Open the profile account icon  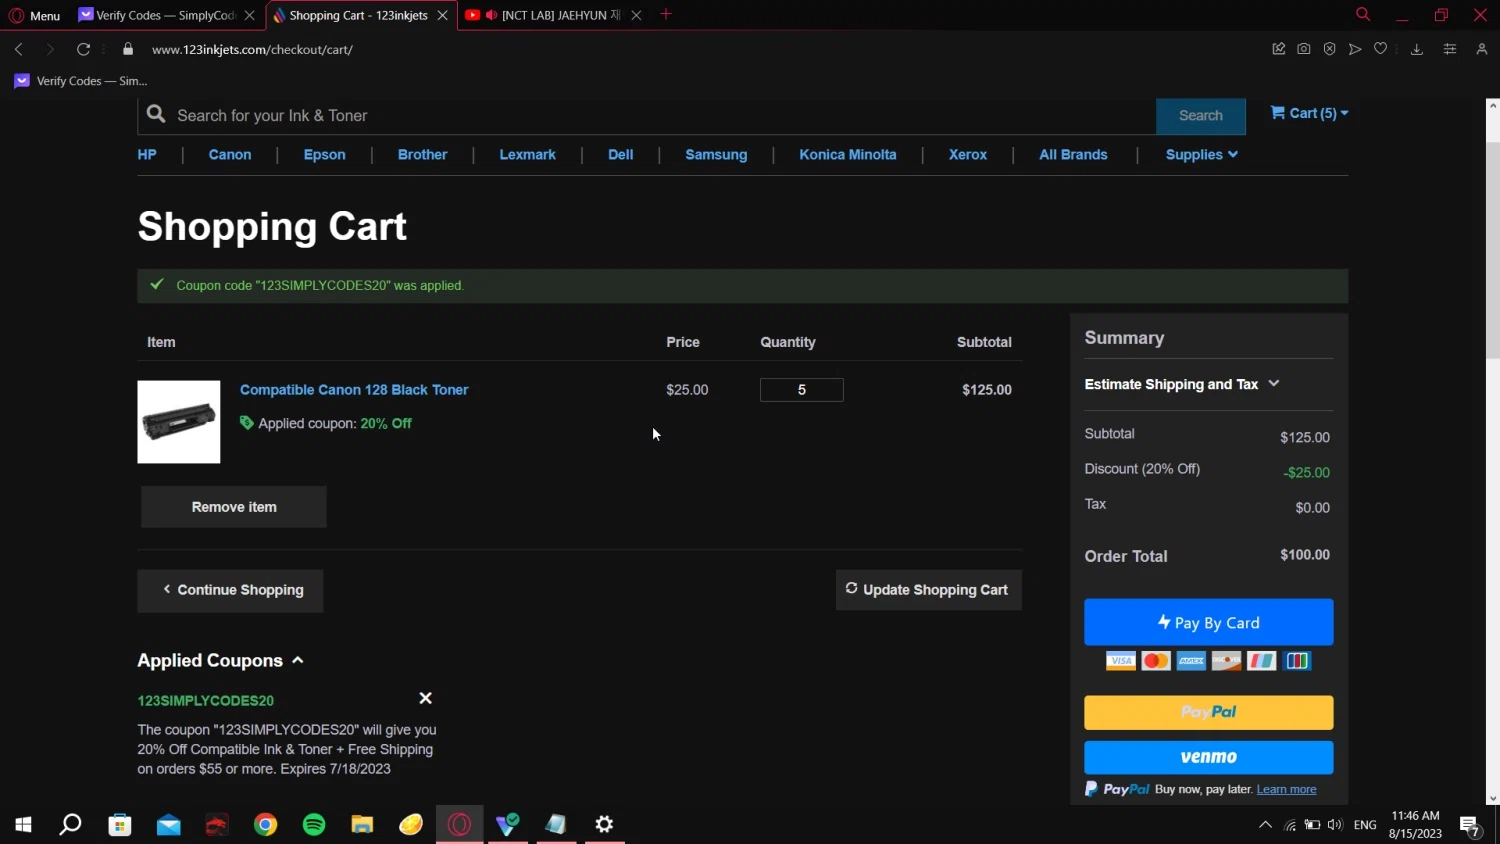click(1482, 49)
